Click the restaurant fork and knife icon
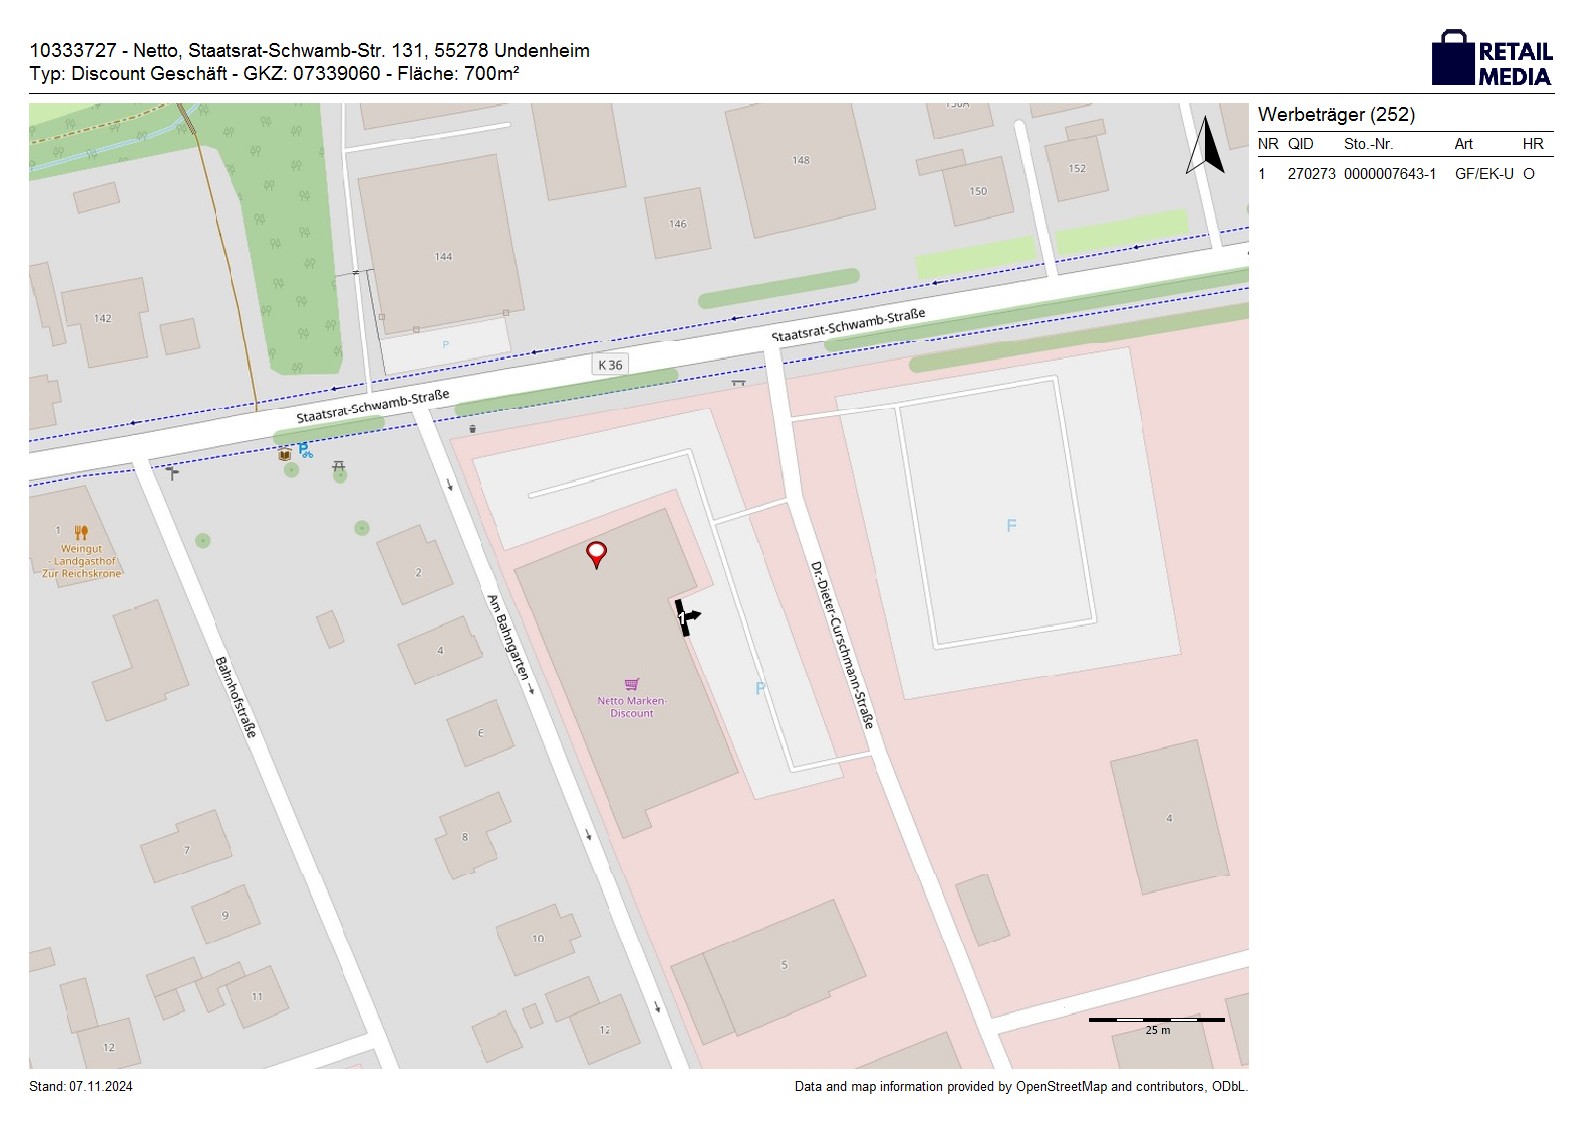Viewport: 1587px width, 1123px height. 81,533
